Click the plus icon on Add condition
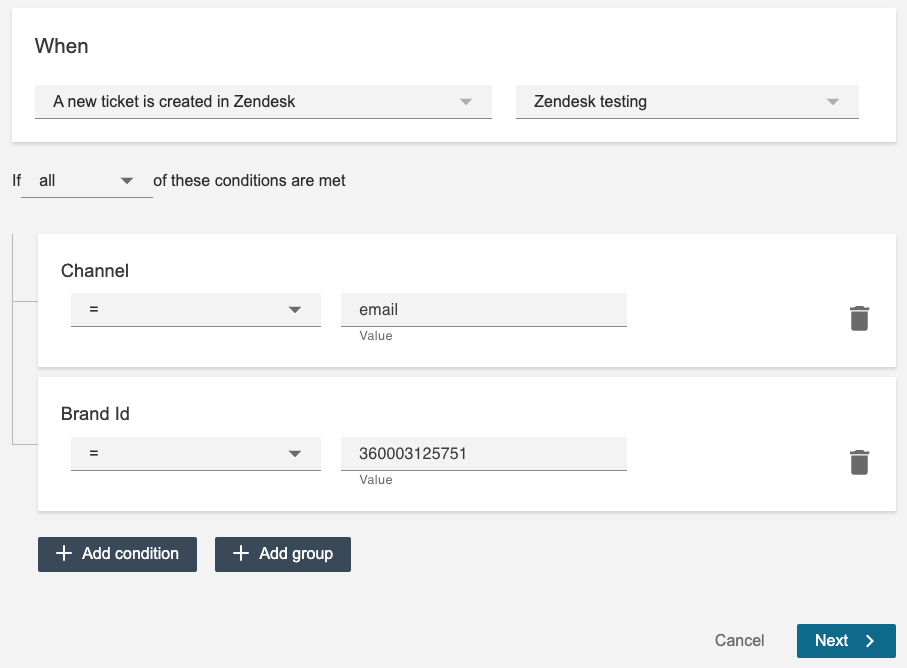This screenshot has width=907, height=668. (64, 554)
